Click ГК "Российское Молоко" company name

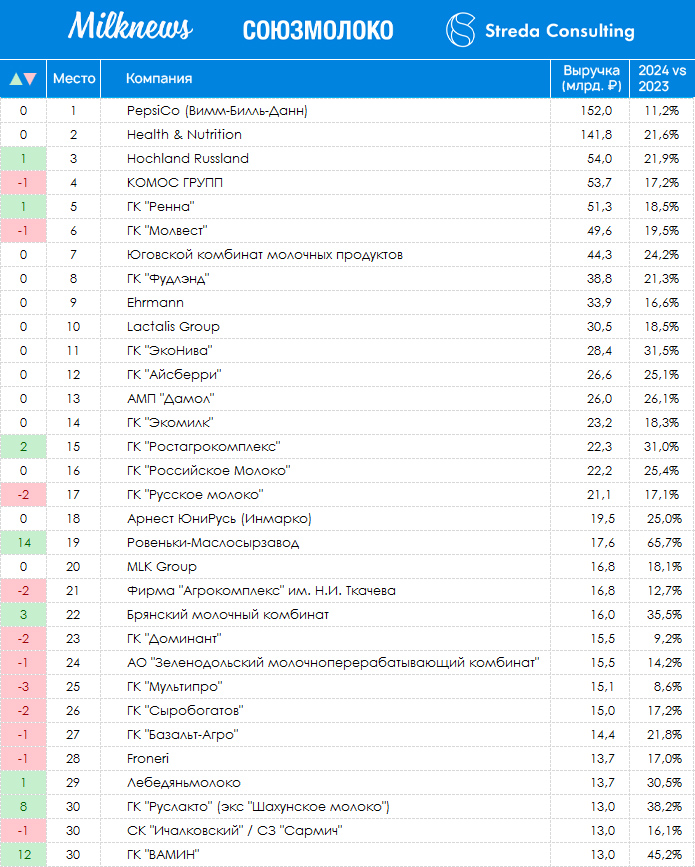pyautogui.click(x=208, y=471)
